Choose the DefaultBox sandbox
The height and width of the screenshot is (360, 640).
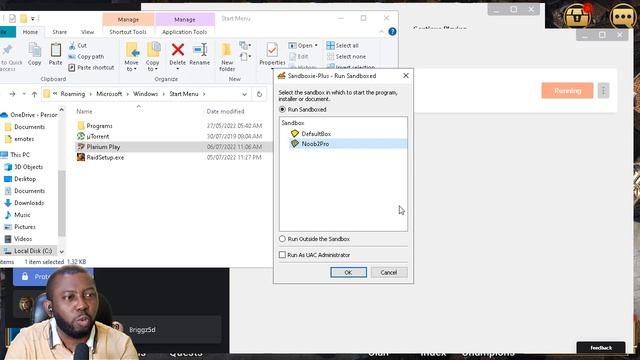tap(316, 133)
